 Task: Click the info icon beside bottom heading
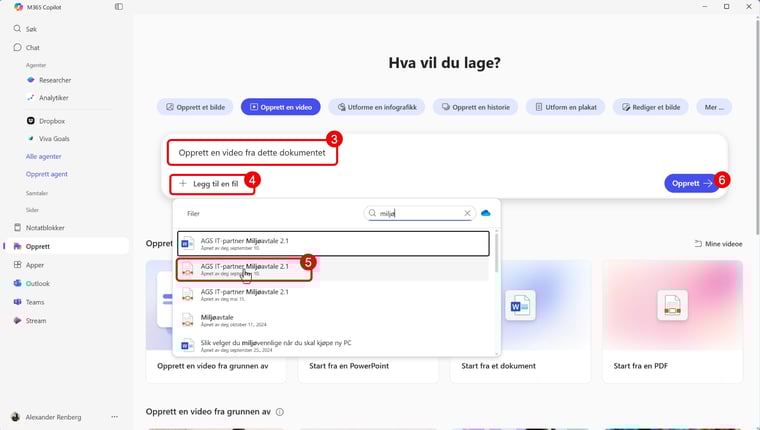tap(280, 412)
